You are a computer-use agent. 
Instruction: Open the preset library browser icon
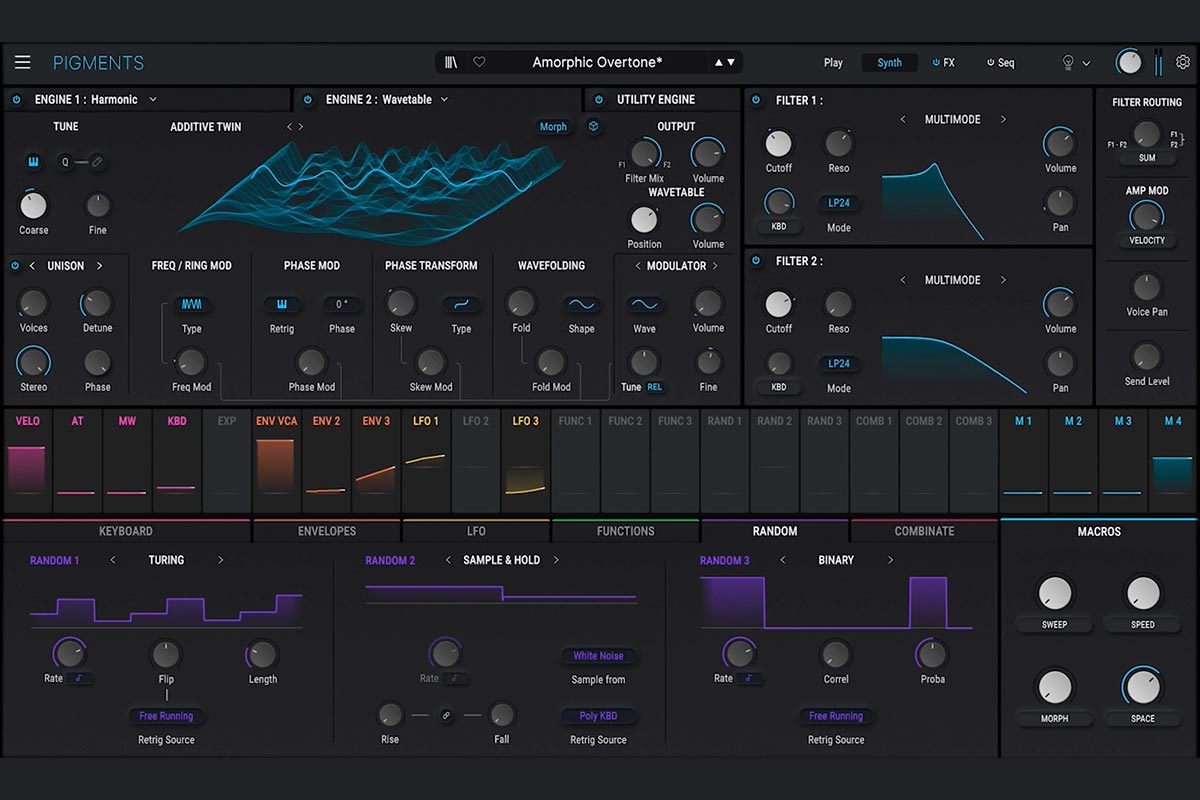tap(452, 62)
